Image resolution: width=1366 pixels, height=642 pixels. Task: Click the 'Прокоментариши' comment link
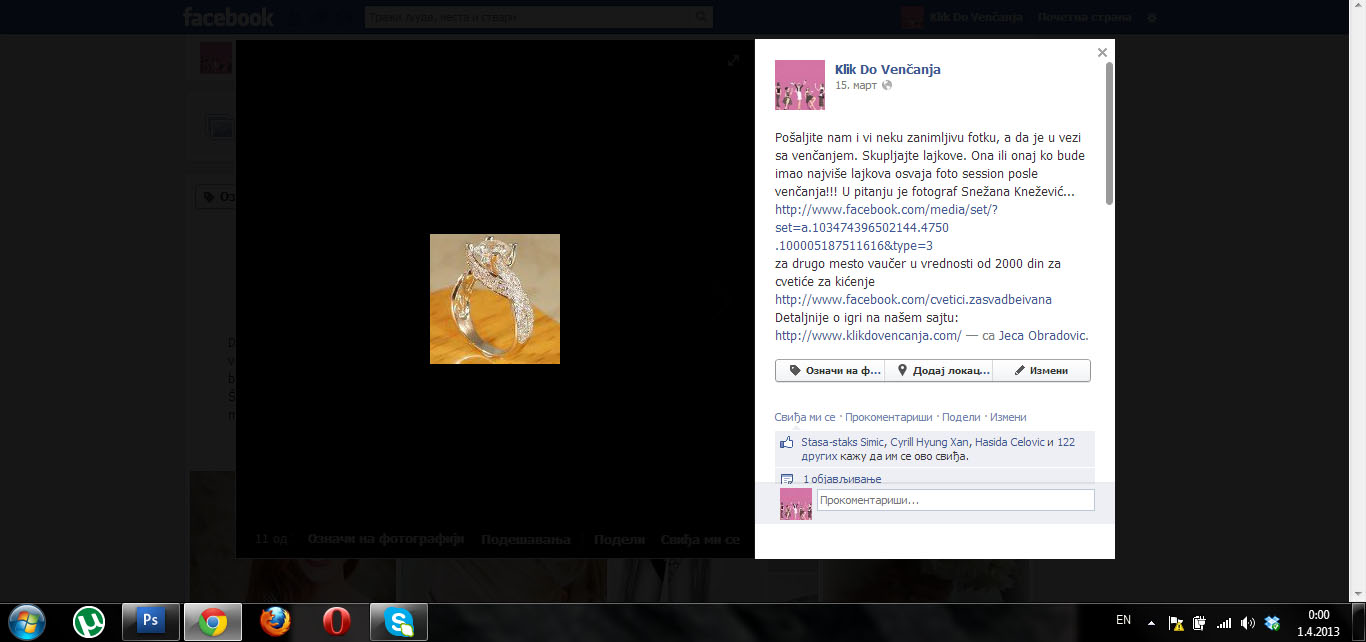coord(888,417)
